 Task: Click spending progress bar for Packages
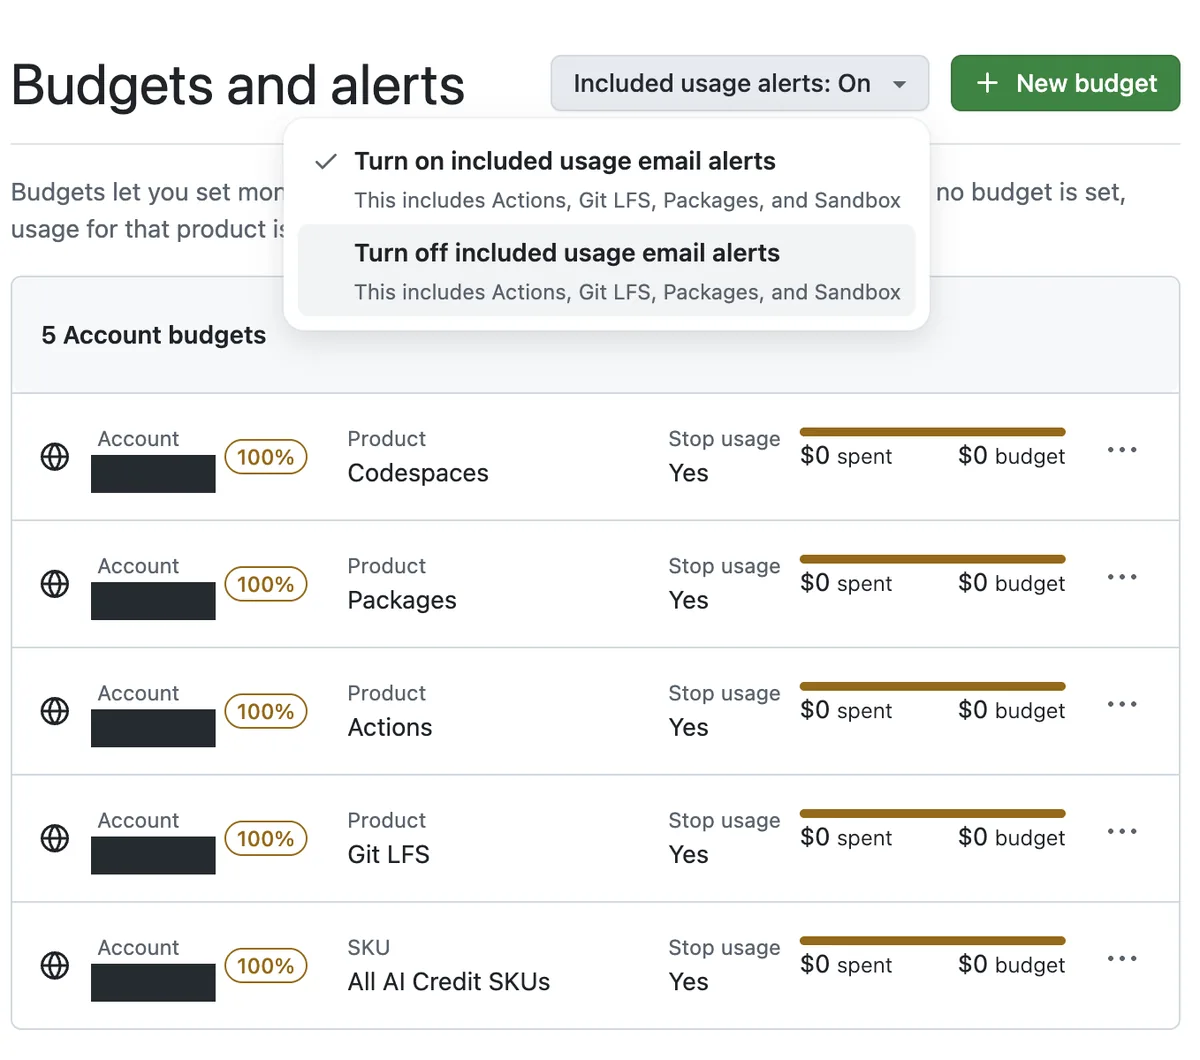933,559
